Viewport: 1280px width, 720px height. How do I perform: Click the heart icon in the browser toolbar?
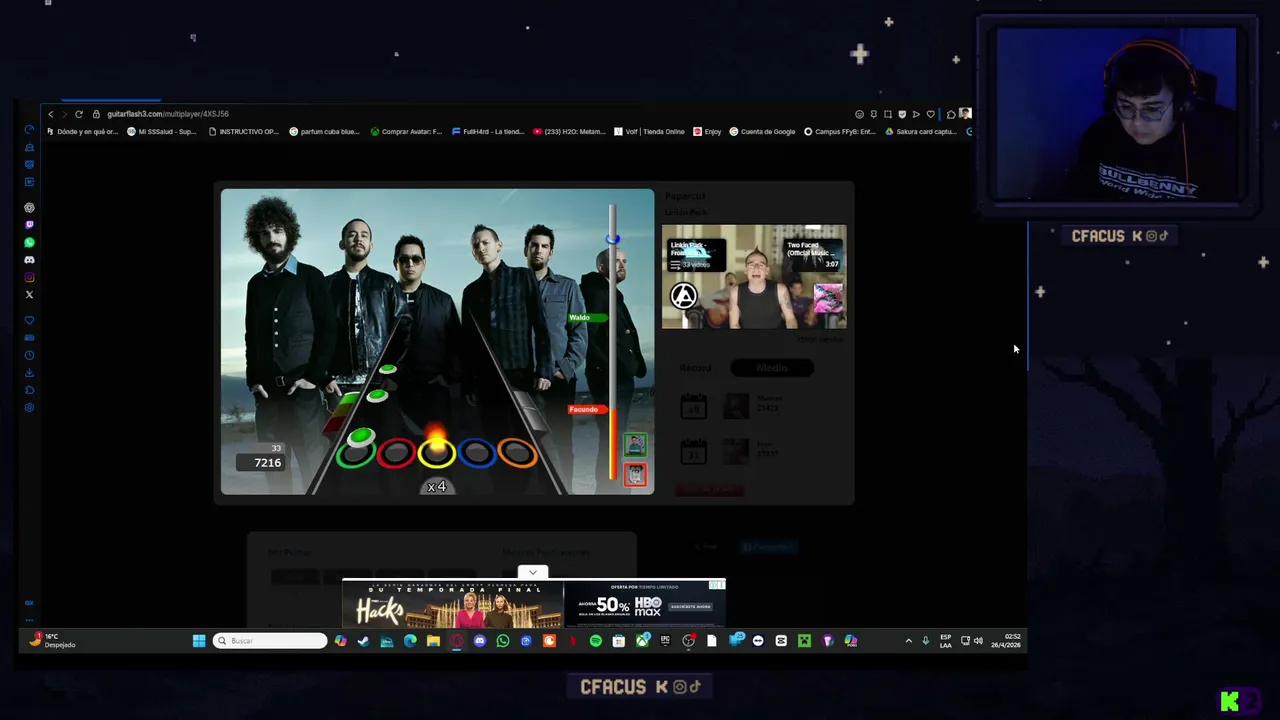(931, 114)
